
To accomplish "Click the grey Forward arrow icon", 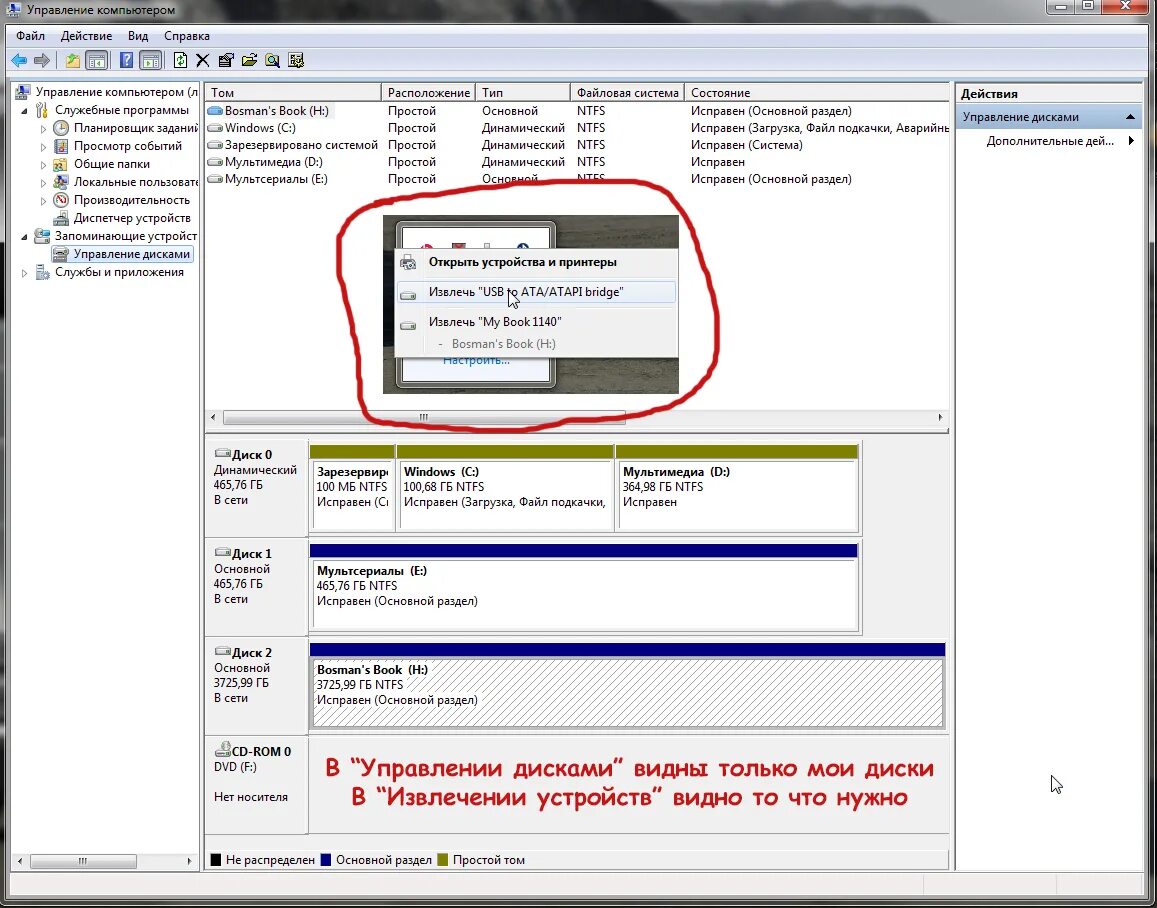I will (x=42, y=60).
